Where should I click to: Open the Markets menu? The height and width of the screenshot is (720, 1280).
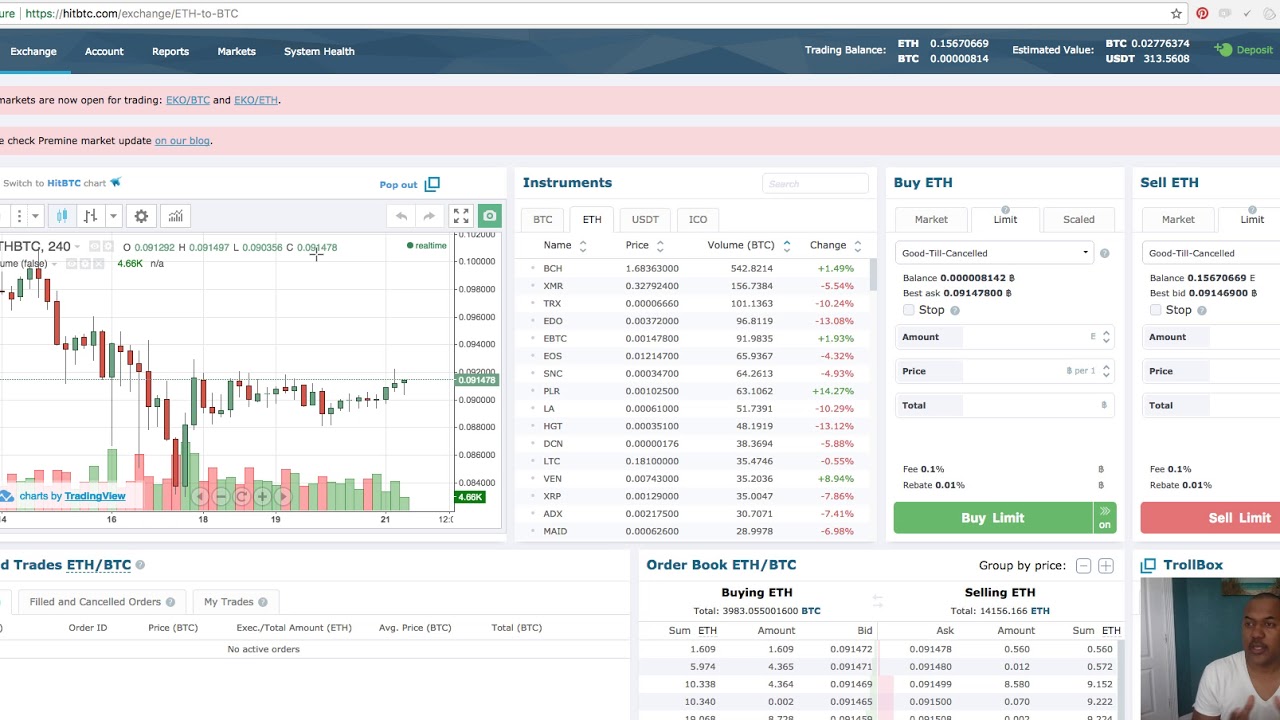tap(236, 51)
